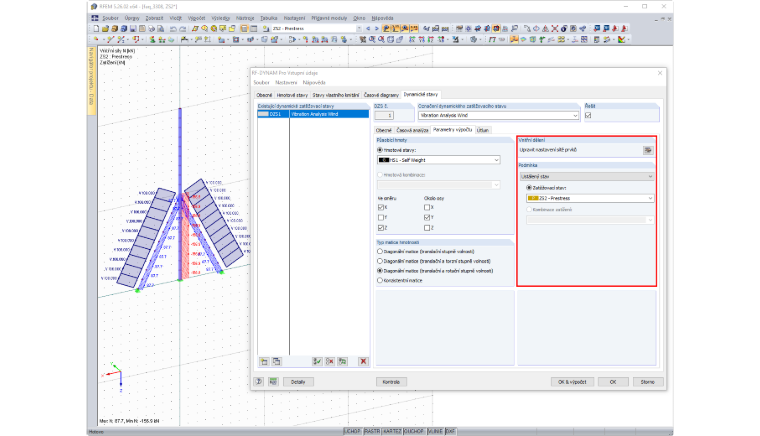This screenshot has height=436, width=760.
Task: Toggle UCHOP in the status bar
Action: [352, 431]
